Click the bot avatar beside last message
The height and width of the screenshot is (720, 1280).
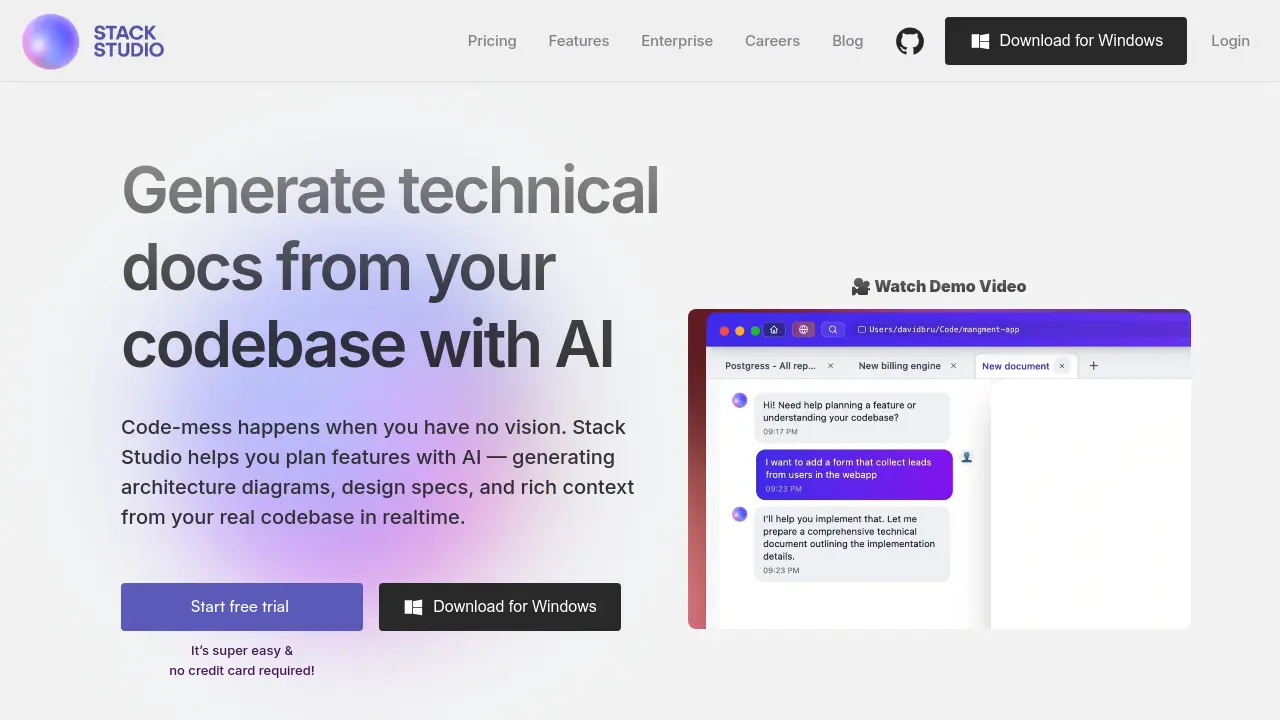point(740,514)
